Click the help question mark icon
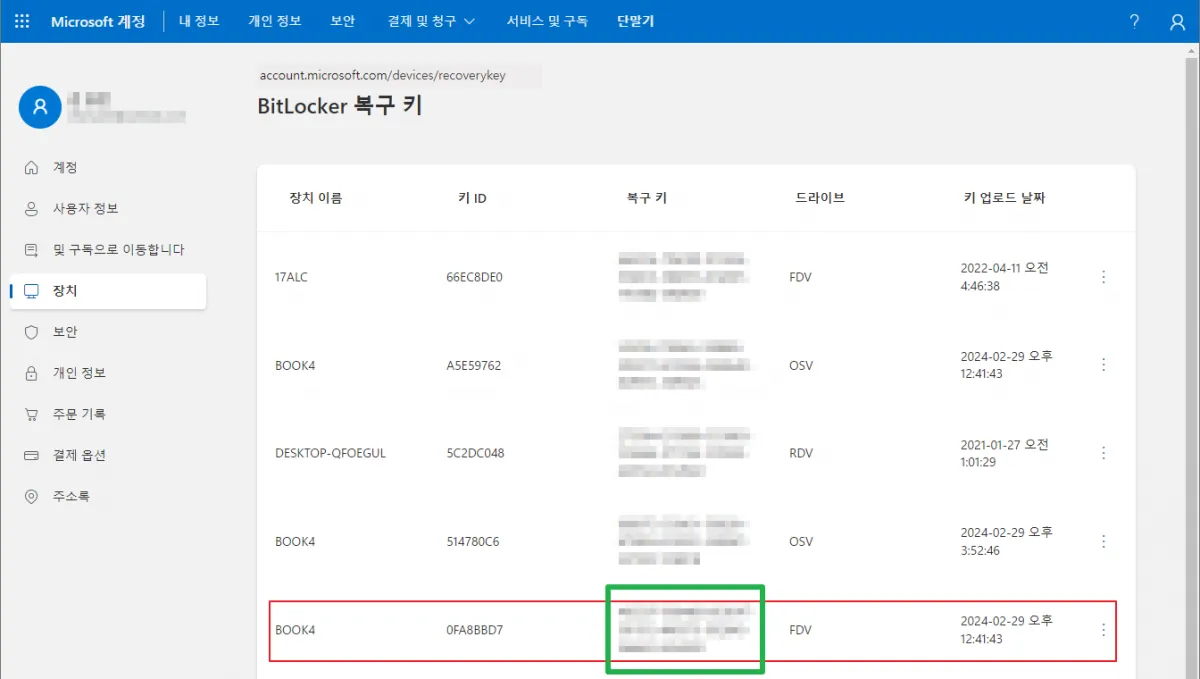Screen dimensions: 1200x679 pos(1134,21)
